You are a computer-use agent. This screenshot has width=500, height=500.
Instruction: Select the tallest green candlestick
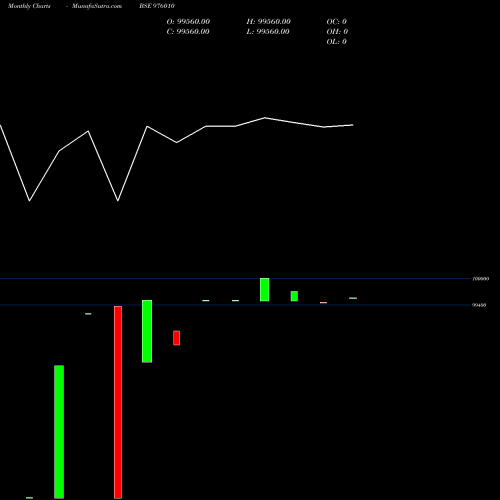(x=59, y=432)
